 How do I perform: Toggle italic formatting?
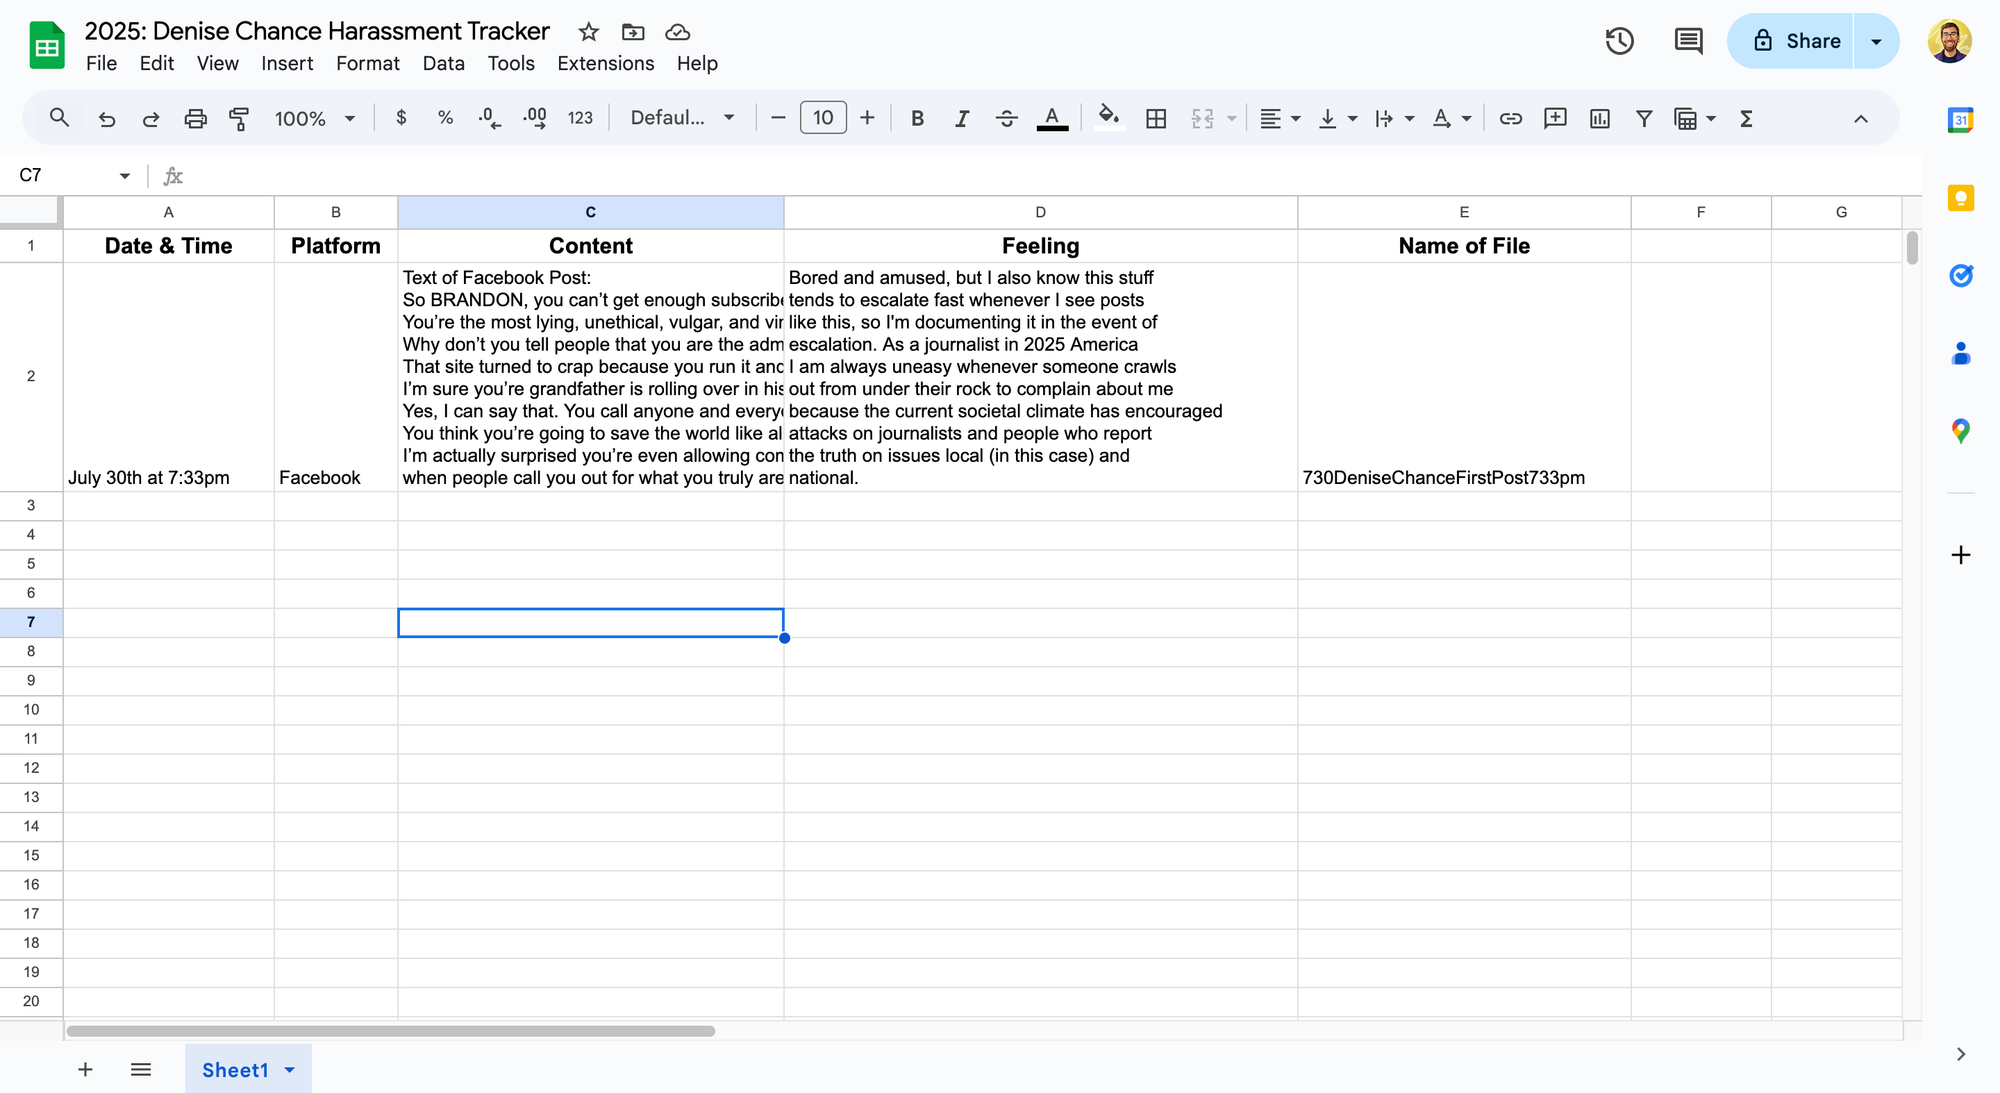[961, 119]
